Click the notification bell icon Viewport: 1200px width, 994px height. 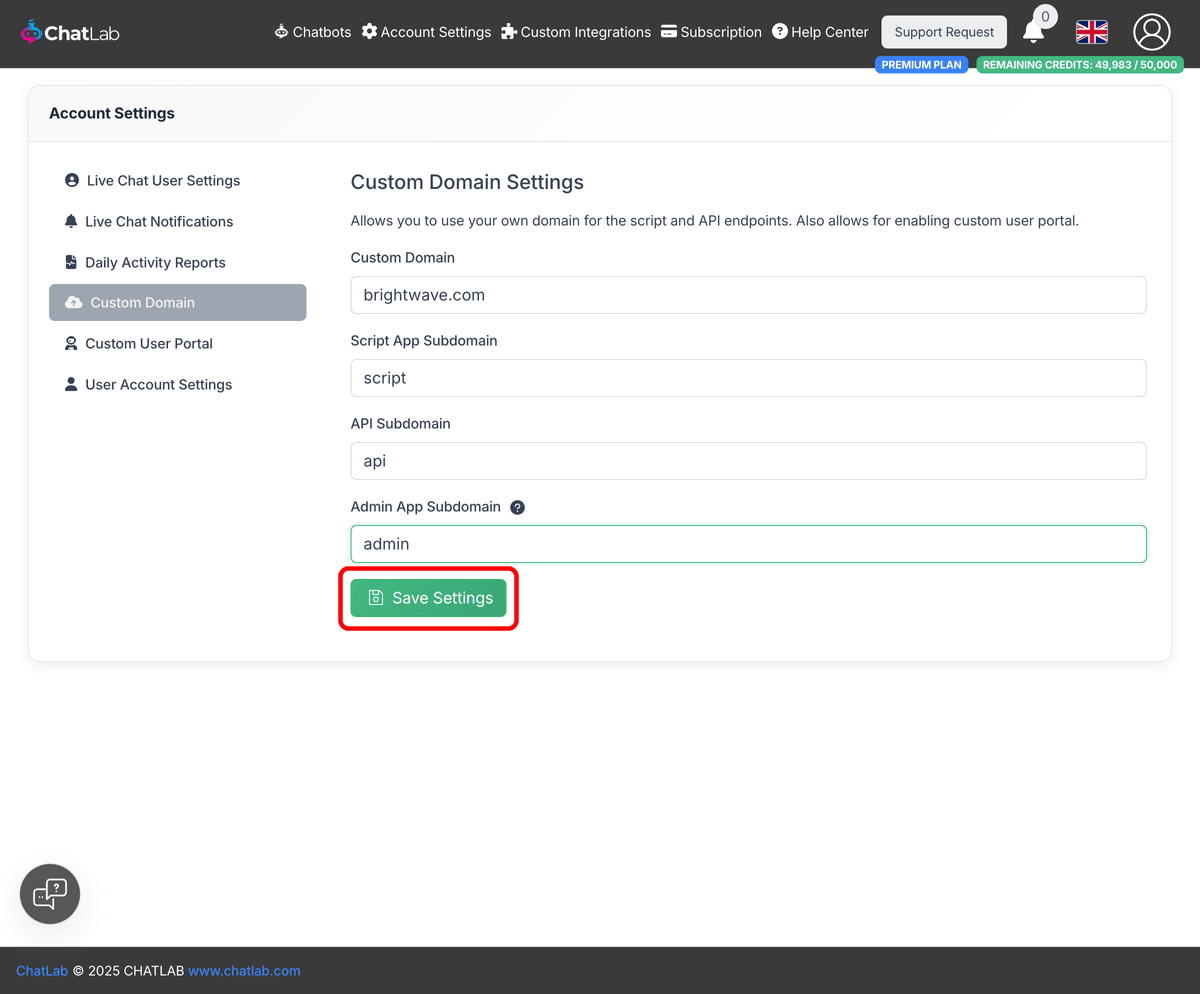[x=1033, y=31]
